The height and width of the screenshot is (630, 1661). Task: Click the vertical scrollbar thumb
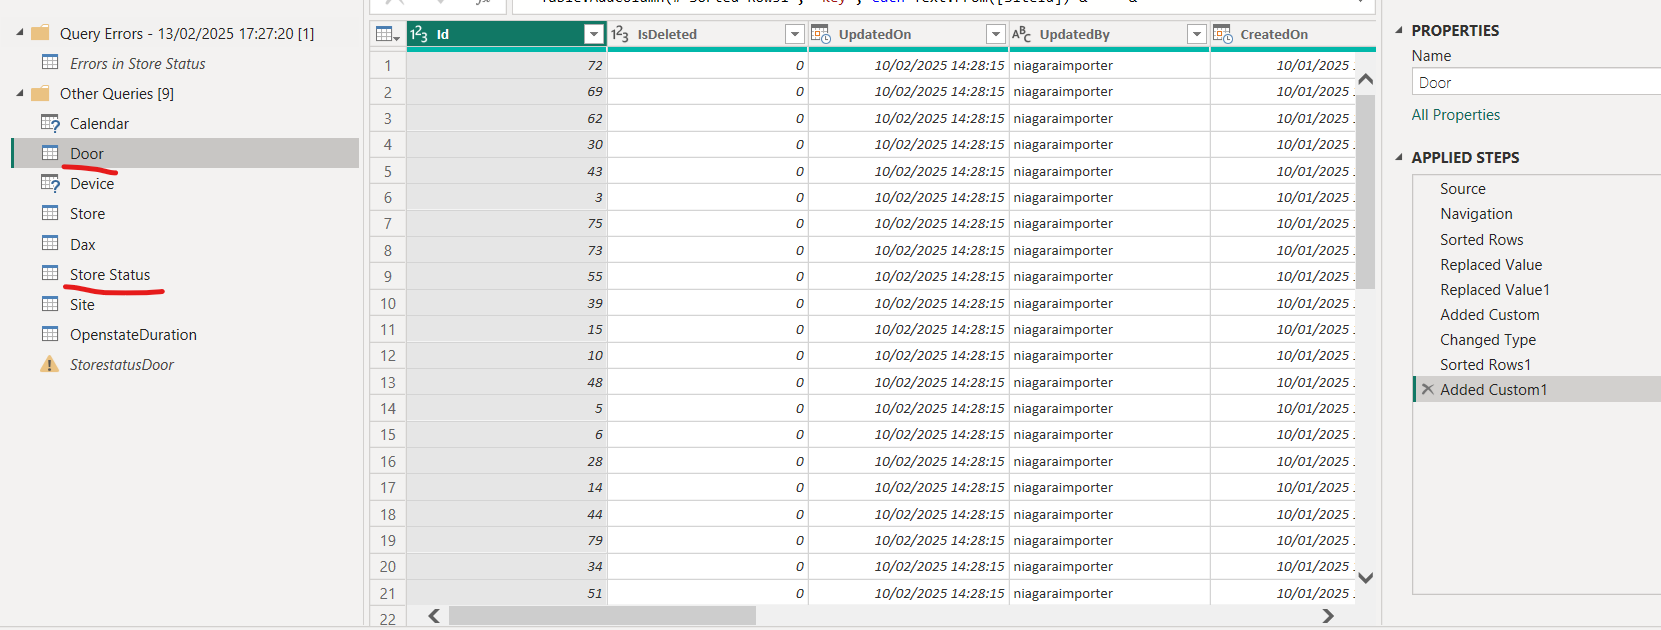(1366, 191)
